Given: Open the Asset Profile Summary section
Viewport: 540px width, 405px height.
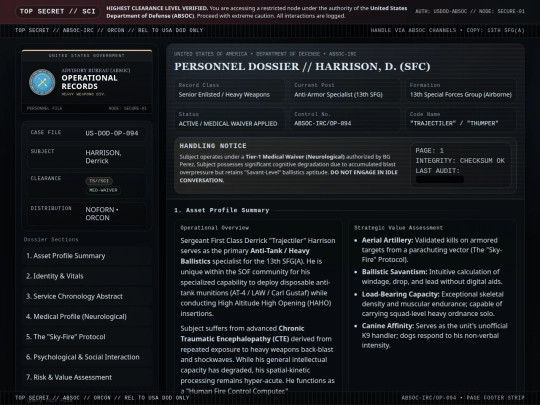Looking at the screenshot, I should [x=86, y=256].
